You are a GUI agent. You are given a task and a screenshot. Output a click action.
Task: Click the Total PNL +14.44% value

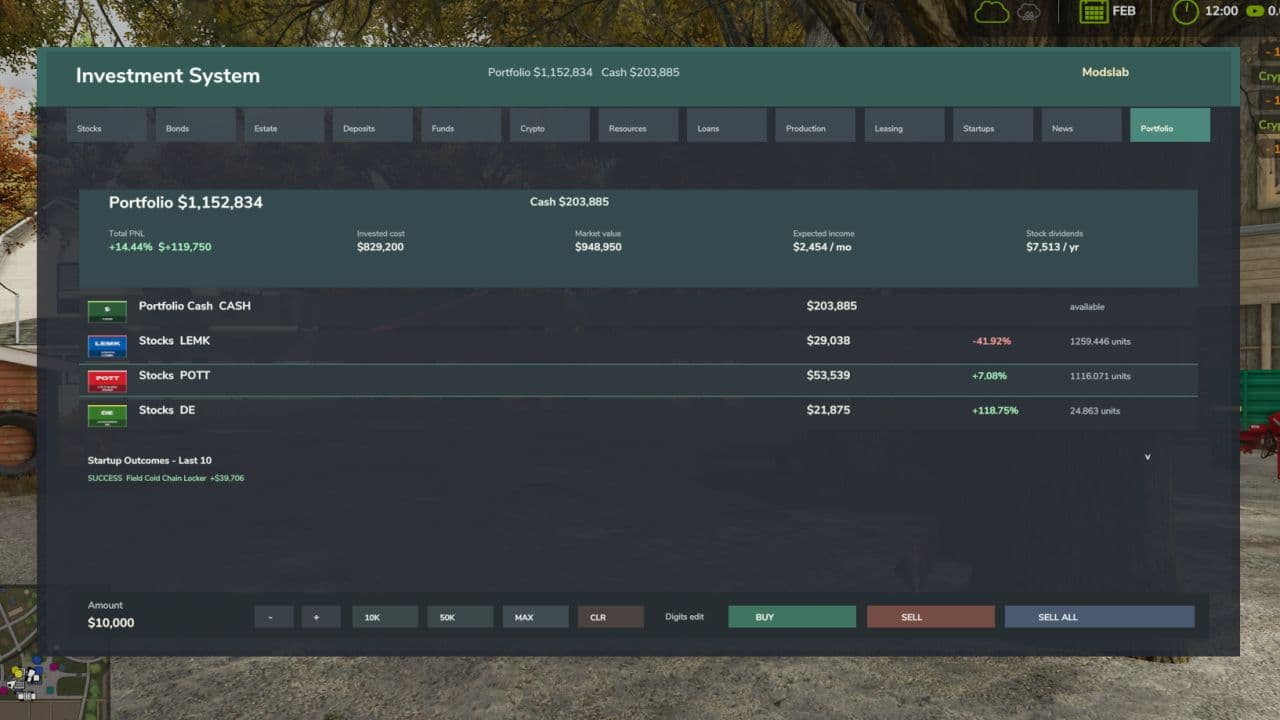[x=160, y=247]
